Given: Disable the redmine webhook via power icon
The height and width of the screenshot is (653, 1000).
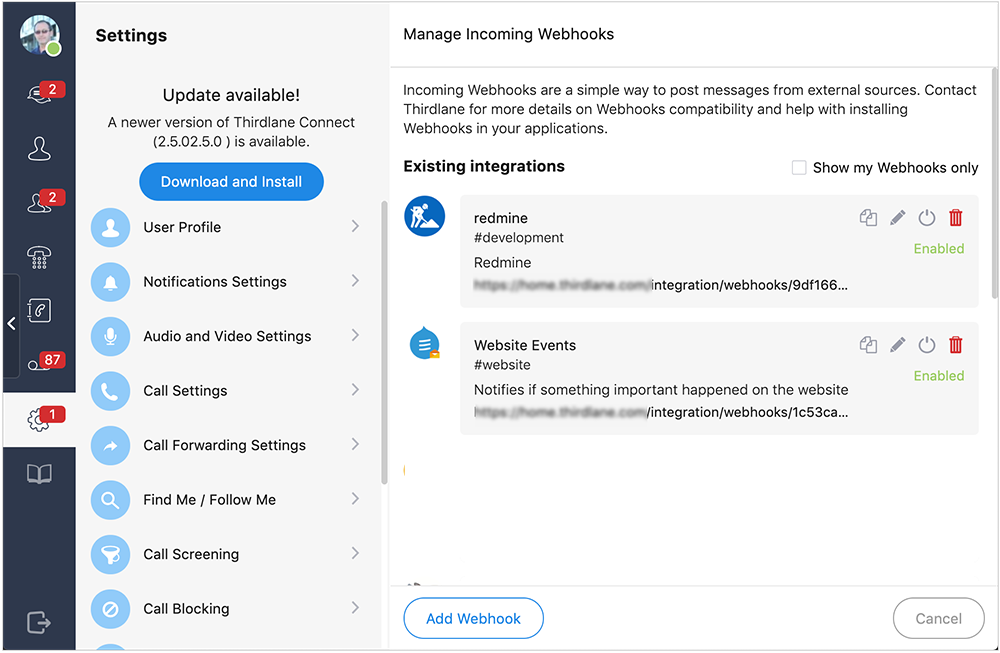Looking at the screenshot, I should [927, 217].
